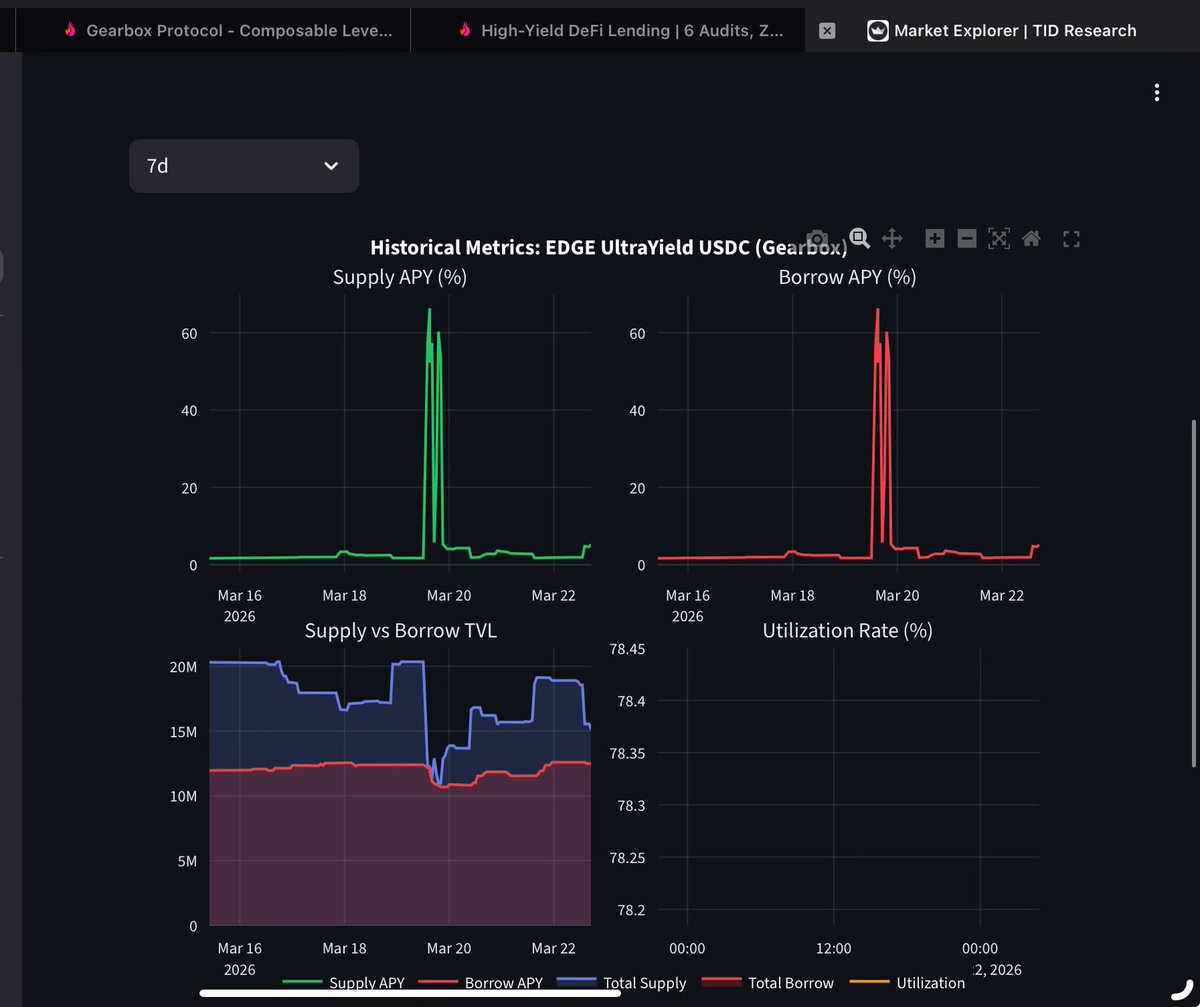
Task: Toggle Utilization legend entry
Action: click(x=906, y=983)
